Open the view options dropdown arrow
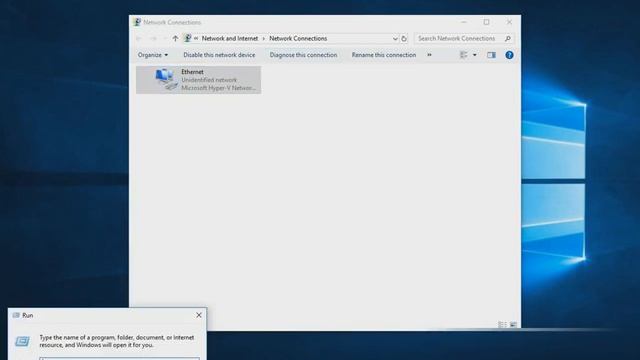The image size is (640, 360). click(475, 55)
